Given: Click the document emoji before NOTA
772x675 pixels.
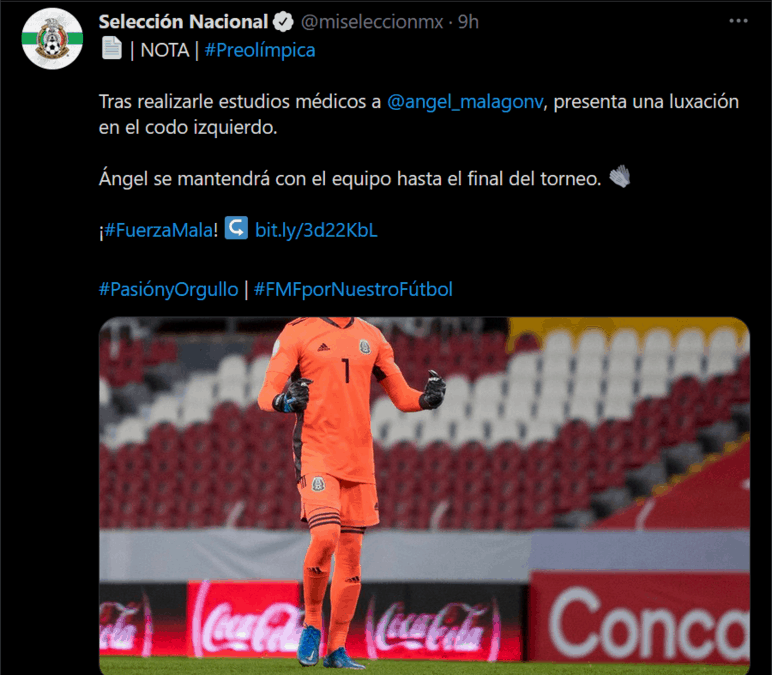Looking at the screenshot, I should (112, 48).
